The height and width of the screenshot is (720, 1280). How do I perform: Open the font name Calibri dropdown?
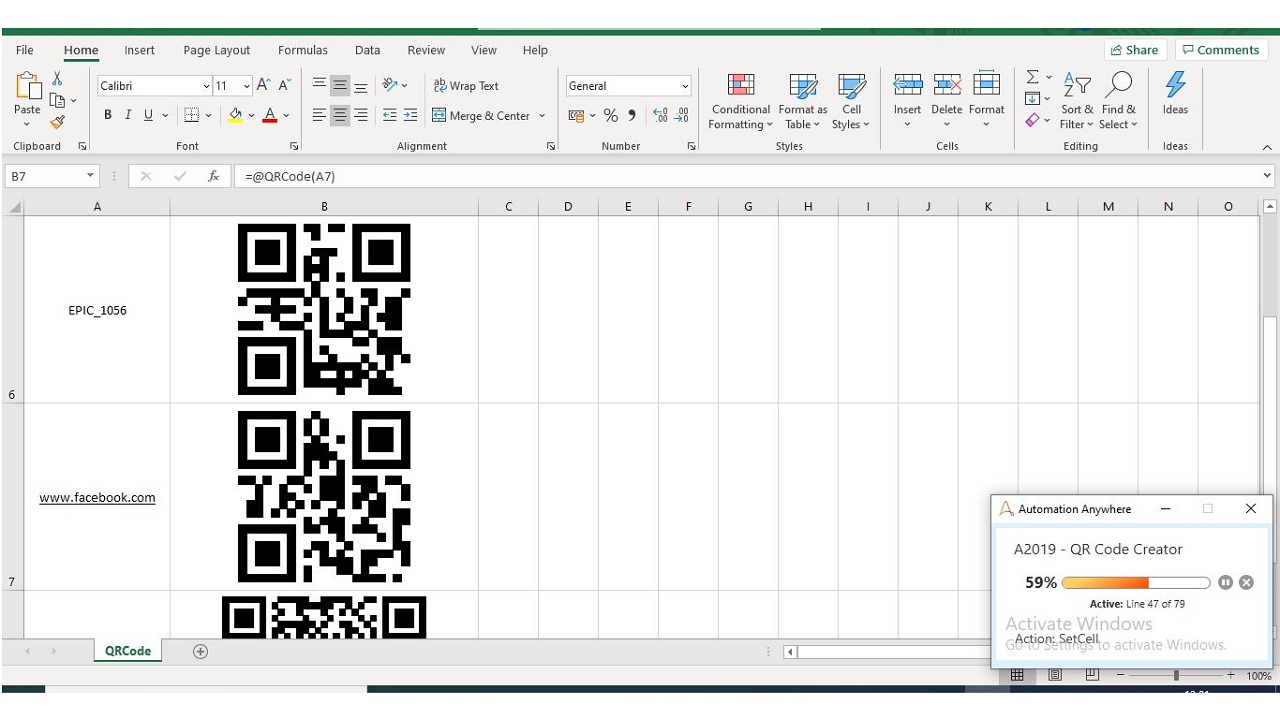tap(206, 86)
